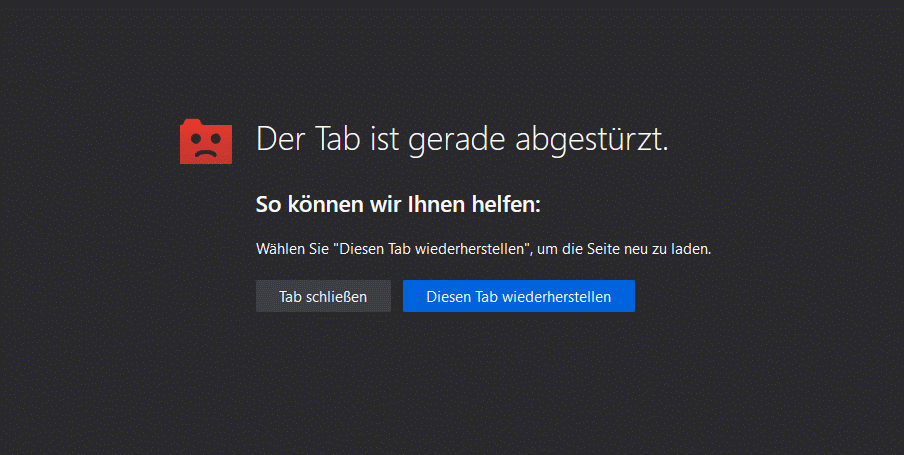Click quoted "Diesen Tab wiederherstellen" in the instruction text
Image resolution: width=904 pixels, height=455 pixels.
coord(433,248)
